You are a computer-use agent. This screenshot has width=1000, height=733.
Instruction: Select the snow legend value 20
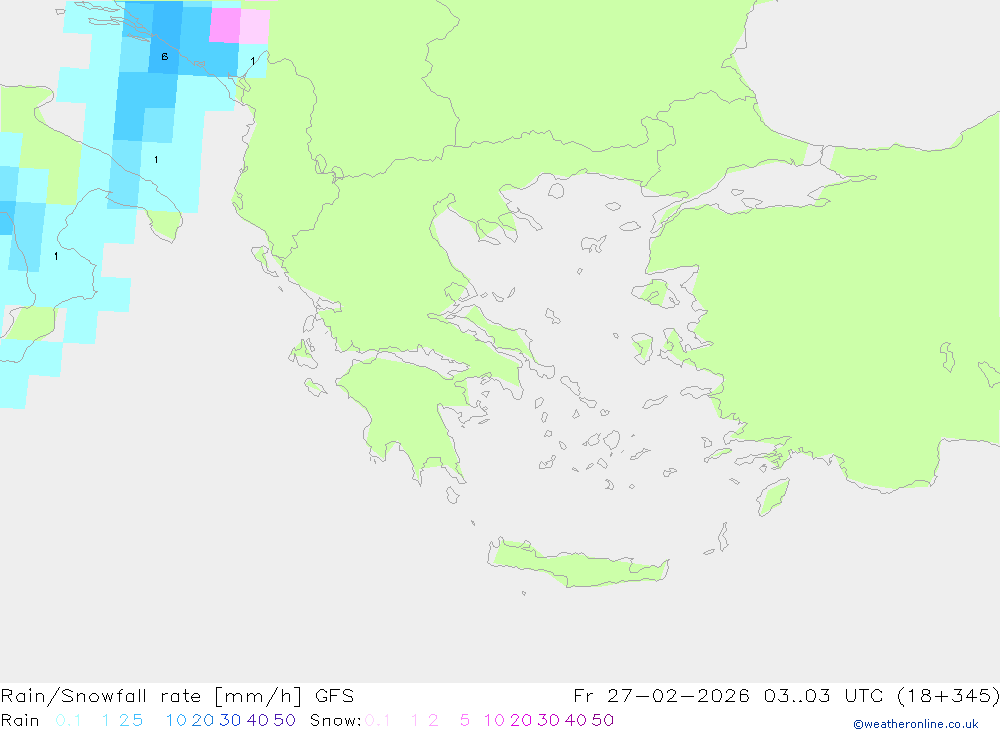coord(521,720)
